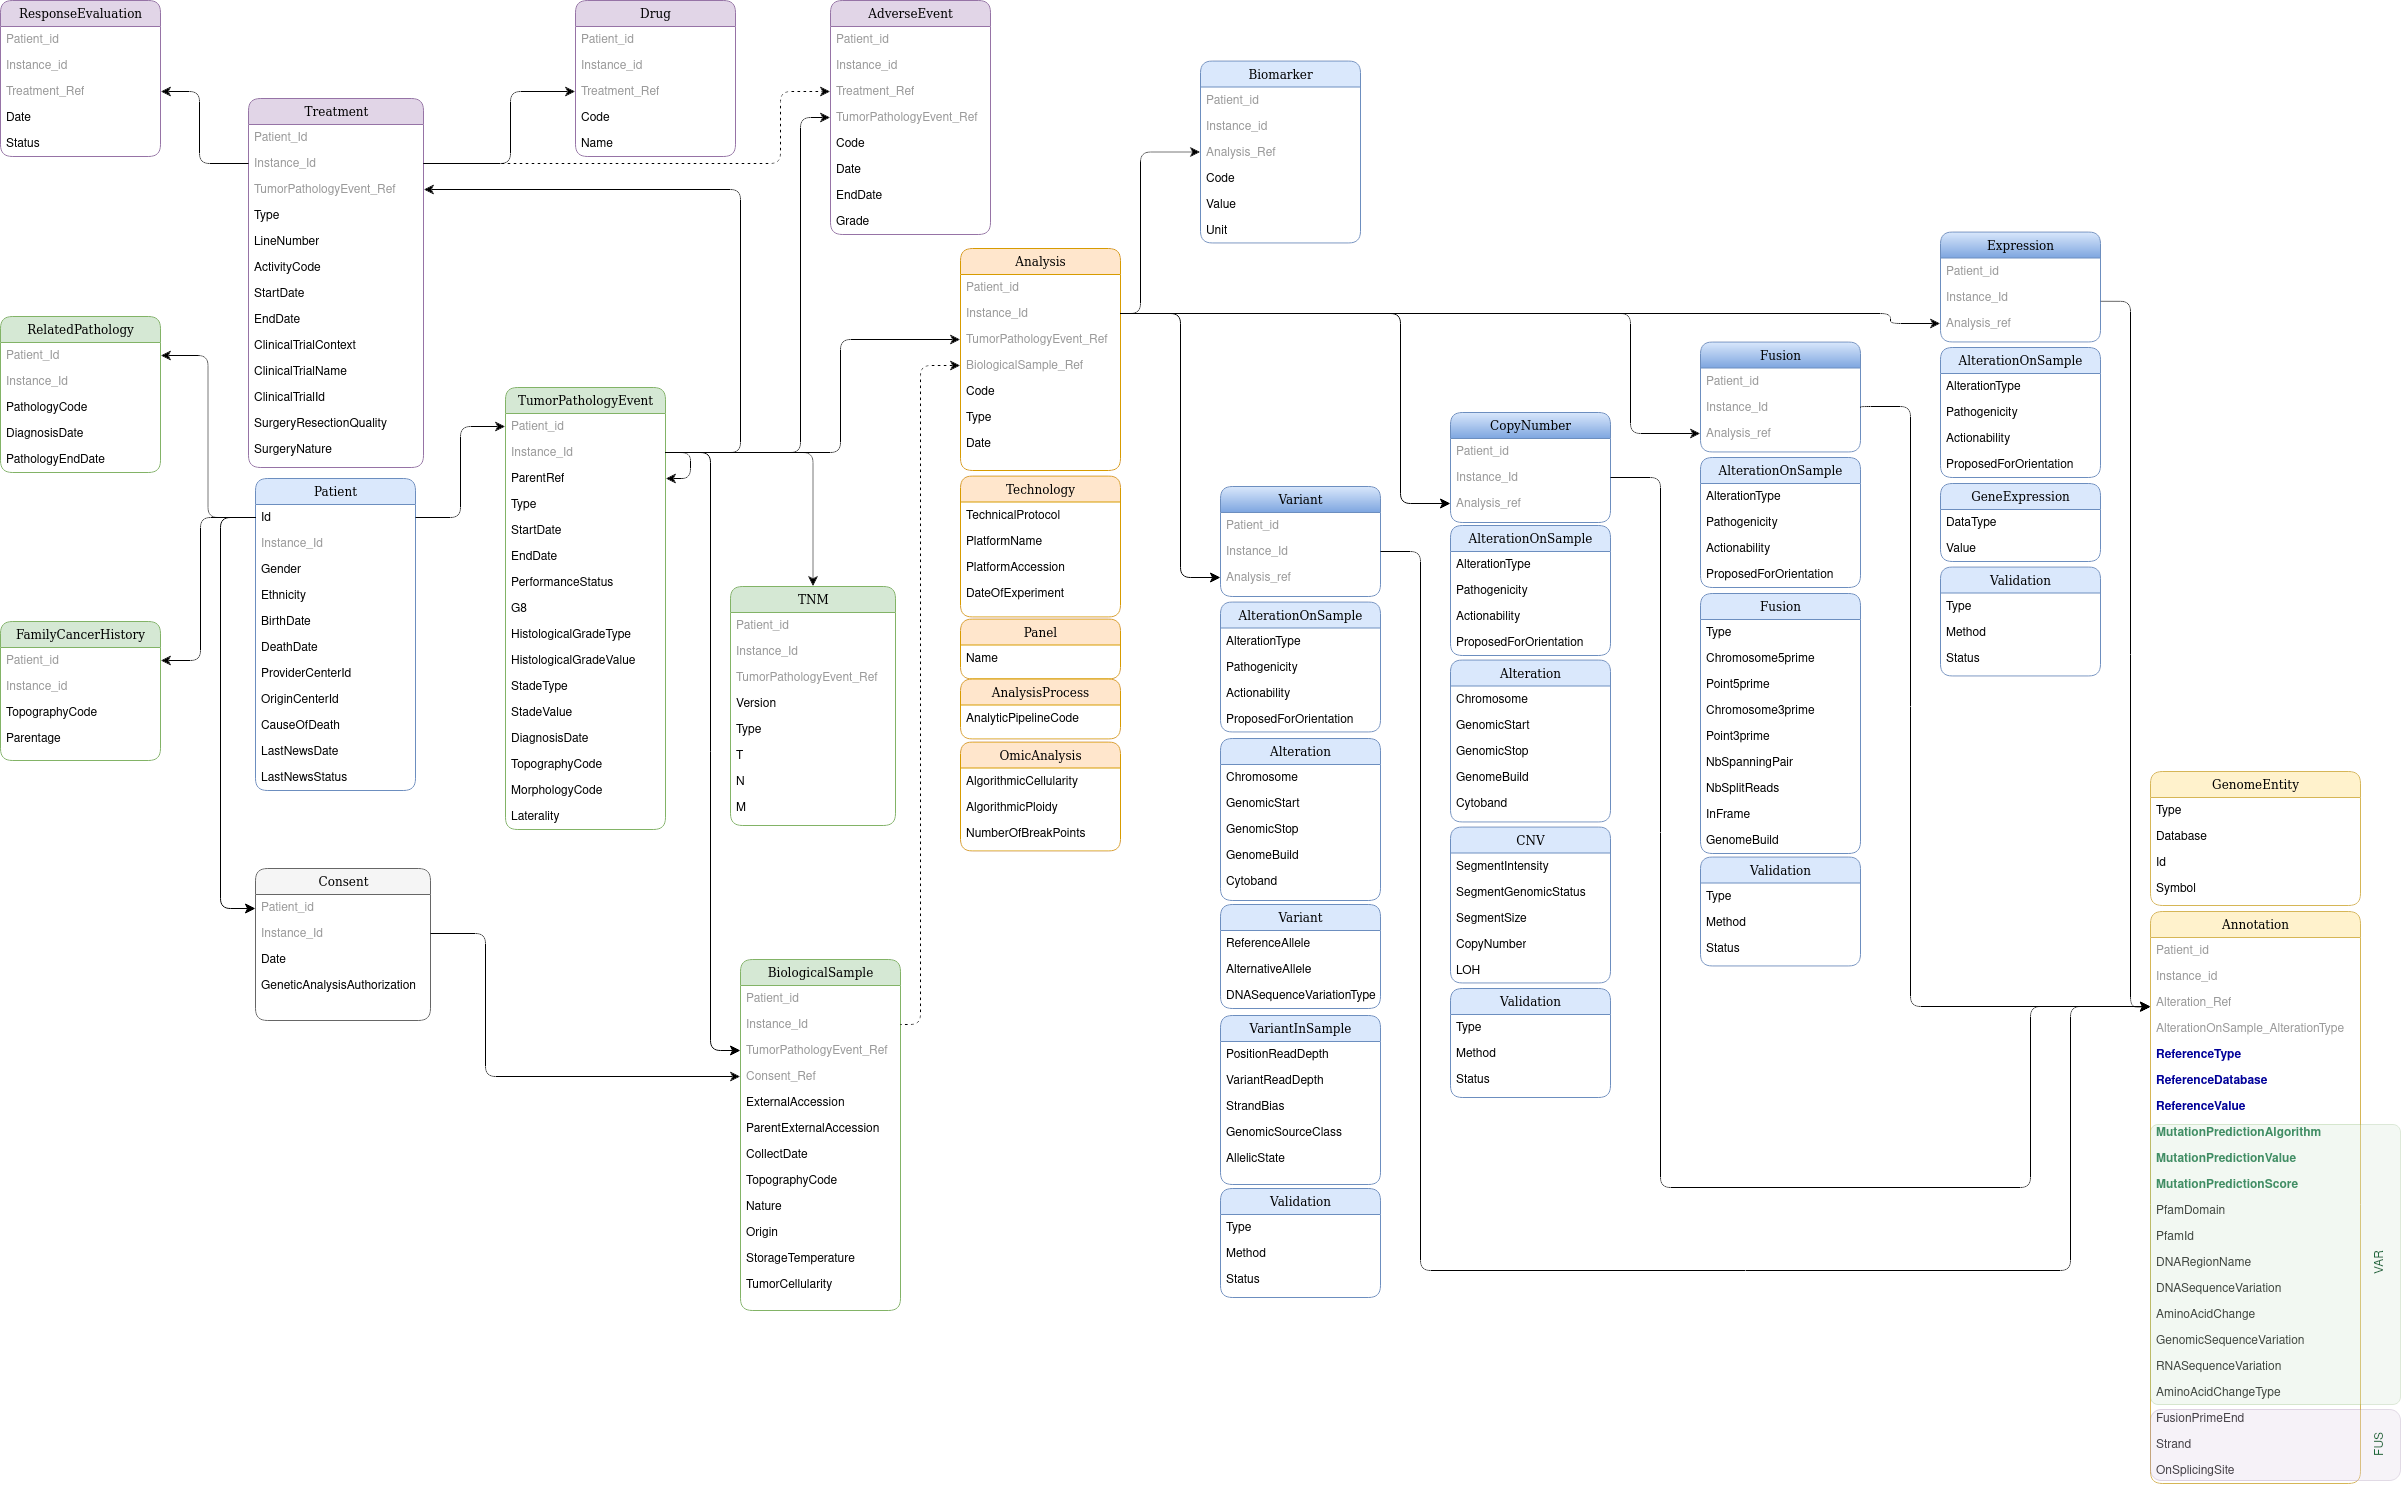Click the ReferenceDatabase field in Annotation
2401x1487 pixels.
click(2211, 1080)
